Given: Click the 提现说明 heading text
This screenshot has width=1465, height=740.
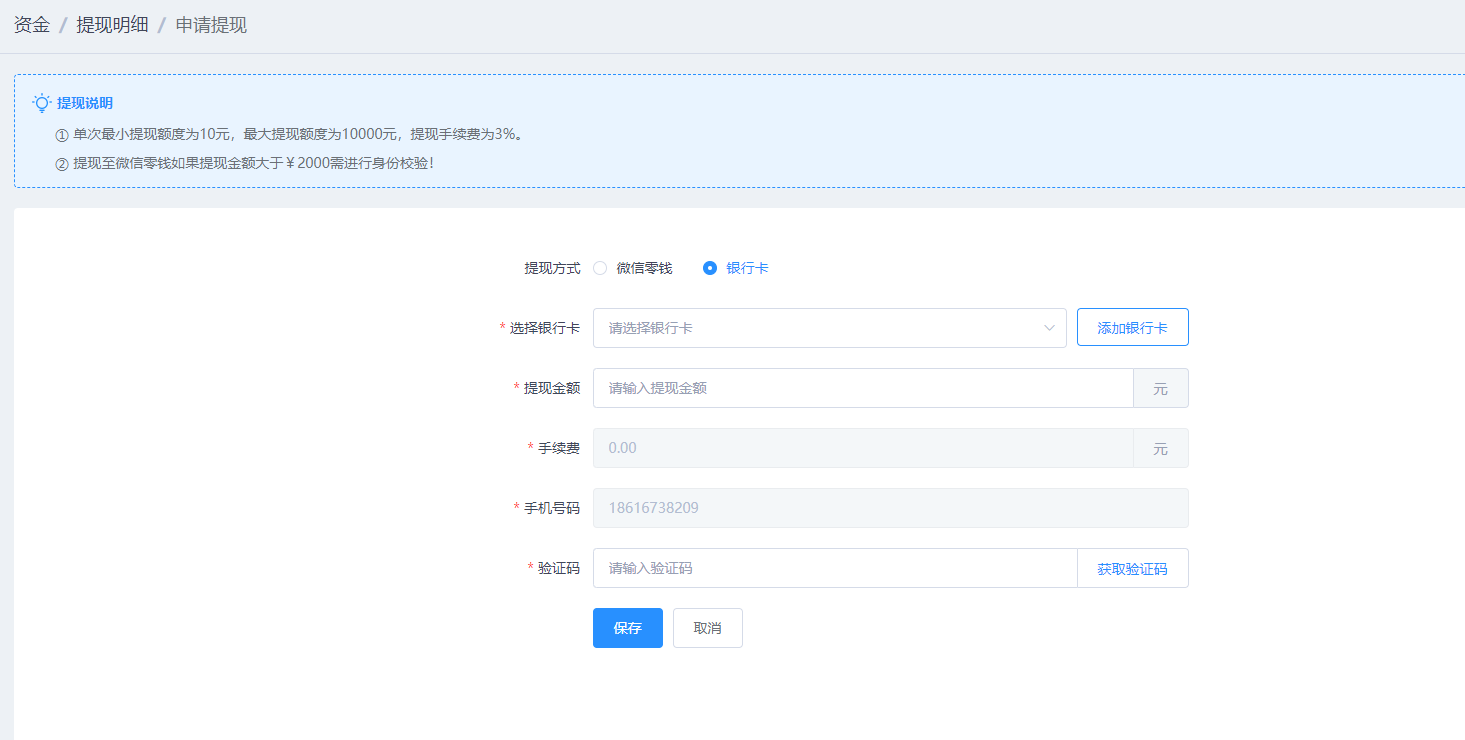Looking at the screenshot, I should tap(85, 103).
